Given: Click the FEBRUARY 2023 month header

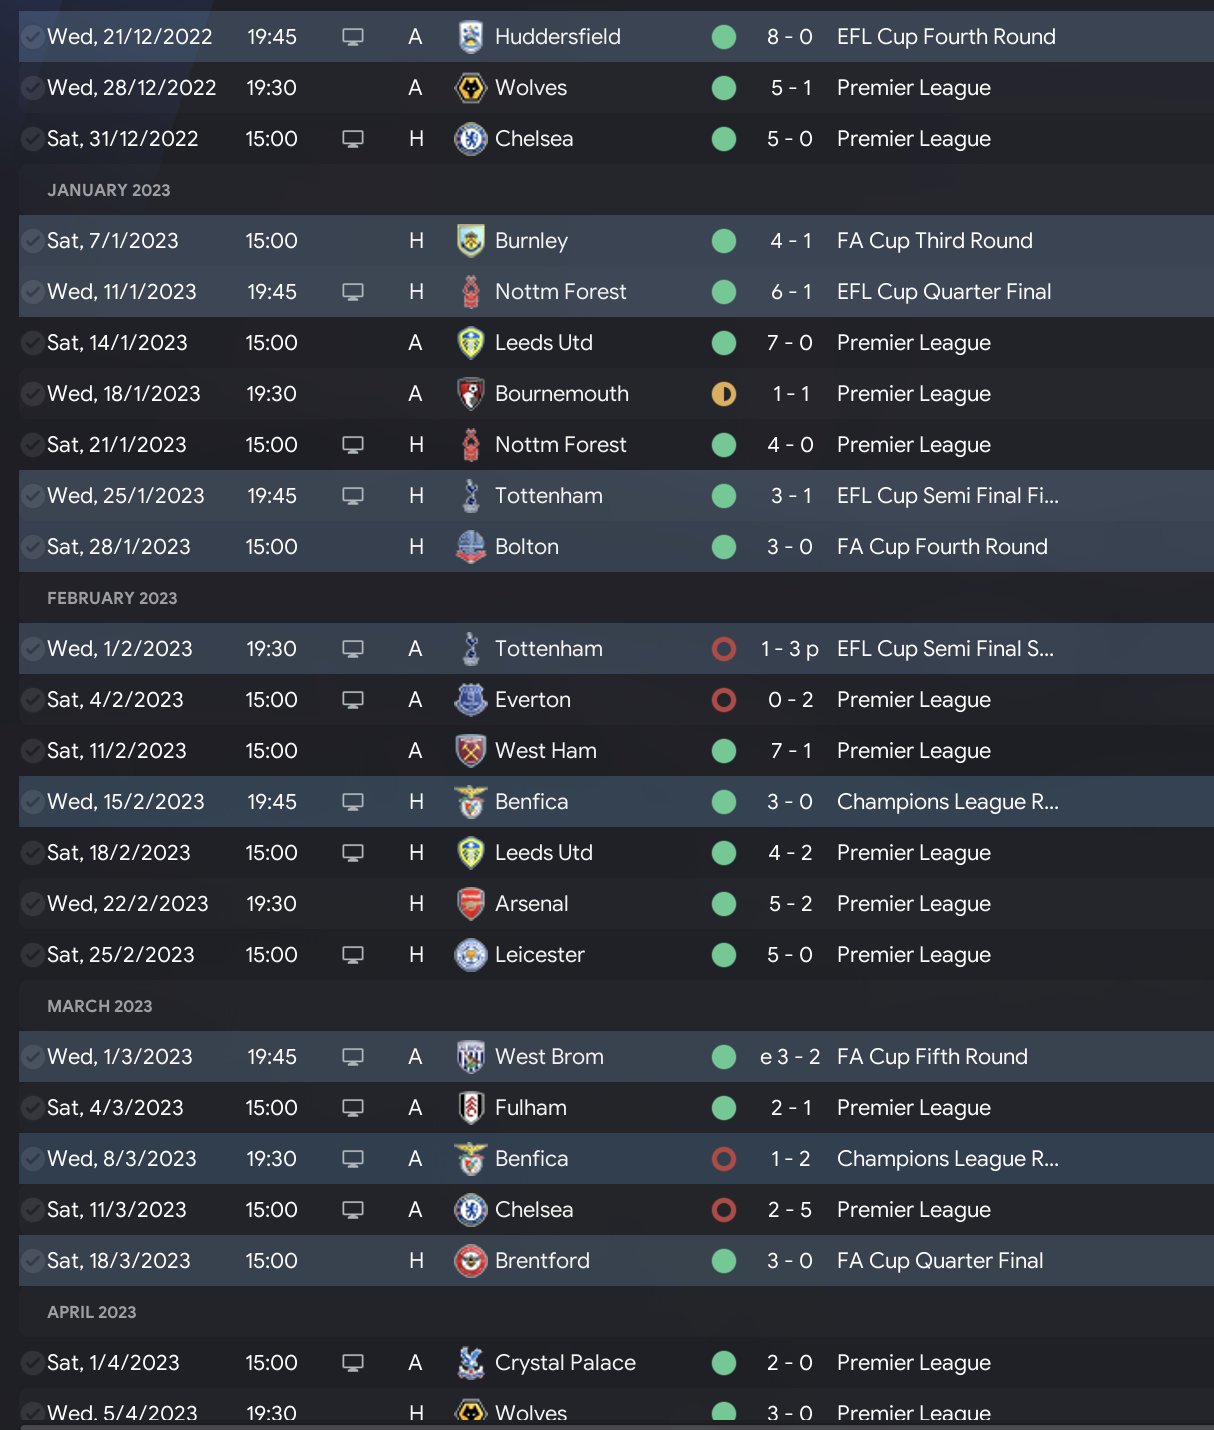Looking at the screenshot, I should pyautogui.click(x=112, y=598).
